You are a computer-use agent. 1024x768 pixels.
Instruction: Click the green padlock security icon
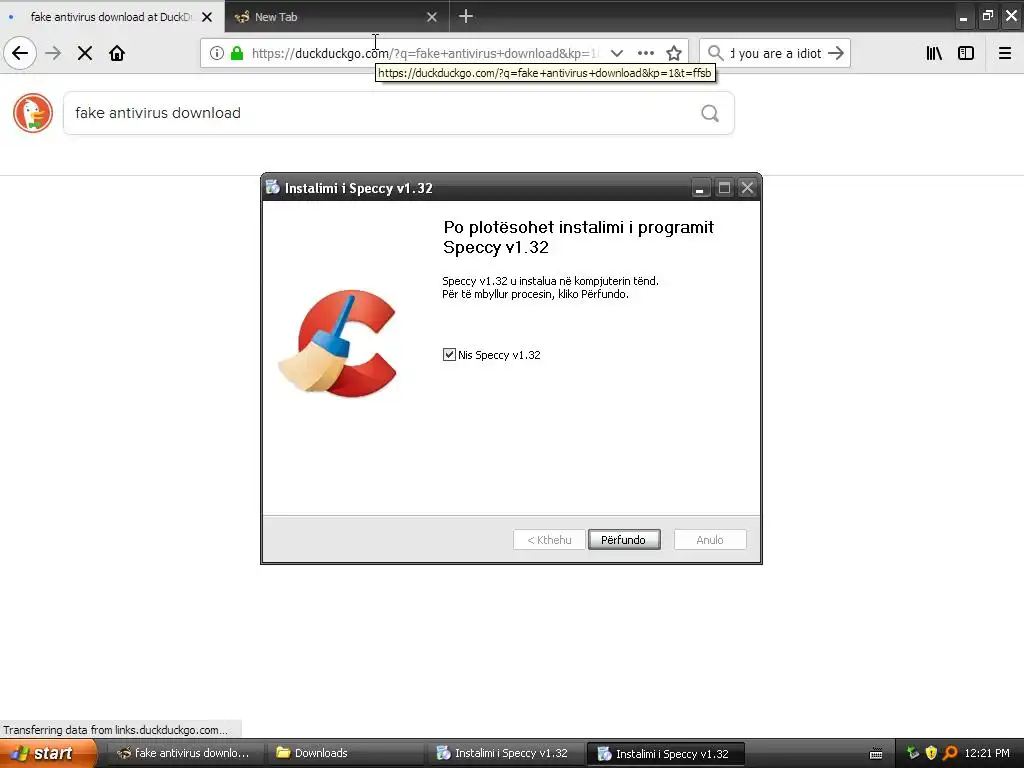[x=237, y=53]
